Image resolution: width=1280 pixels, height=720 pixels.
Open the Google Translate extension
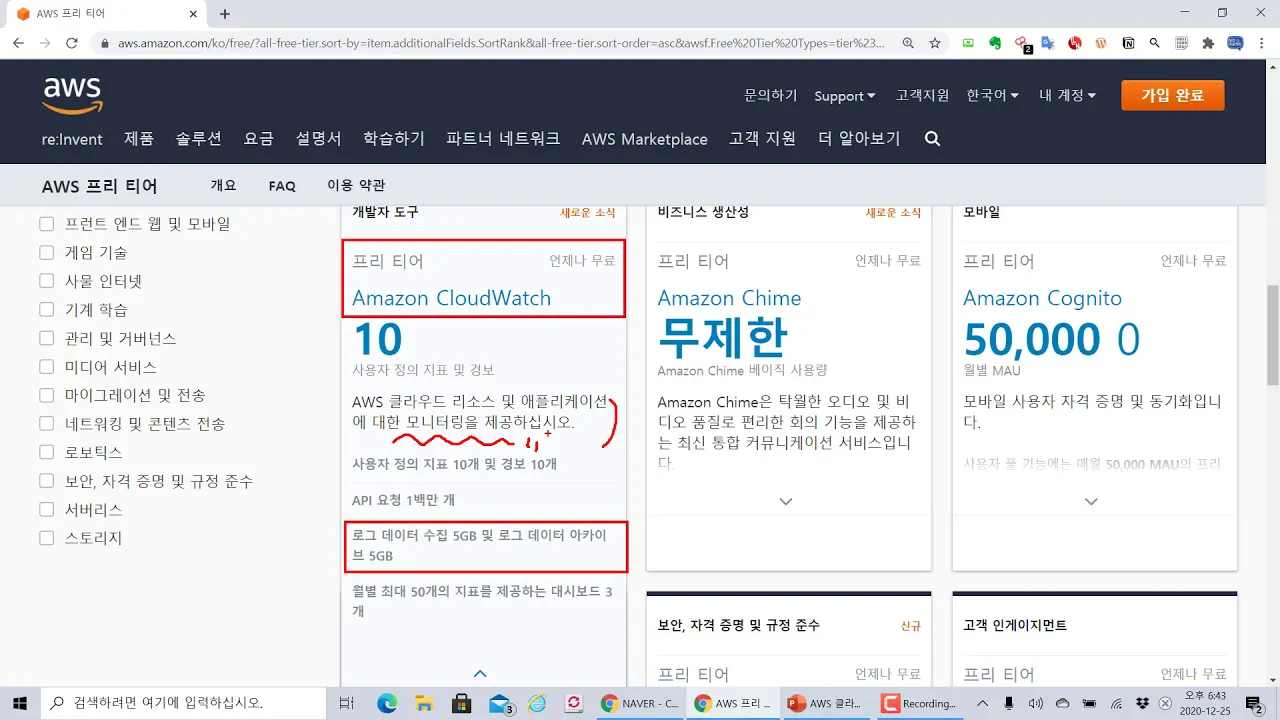point(1048,43)
